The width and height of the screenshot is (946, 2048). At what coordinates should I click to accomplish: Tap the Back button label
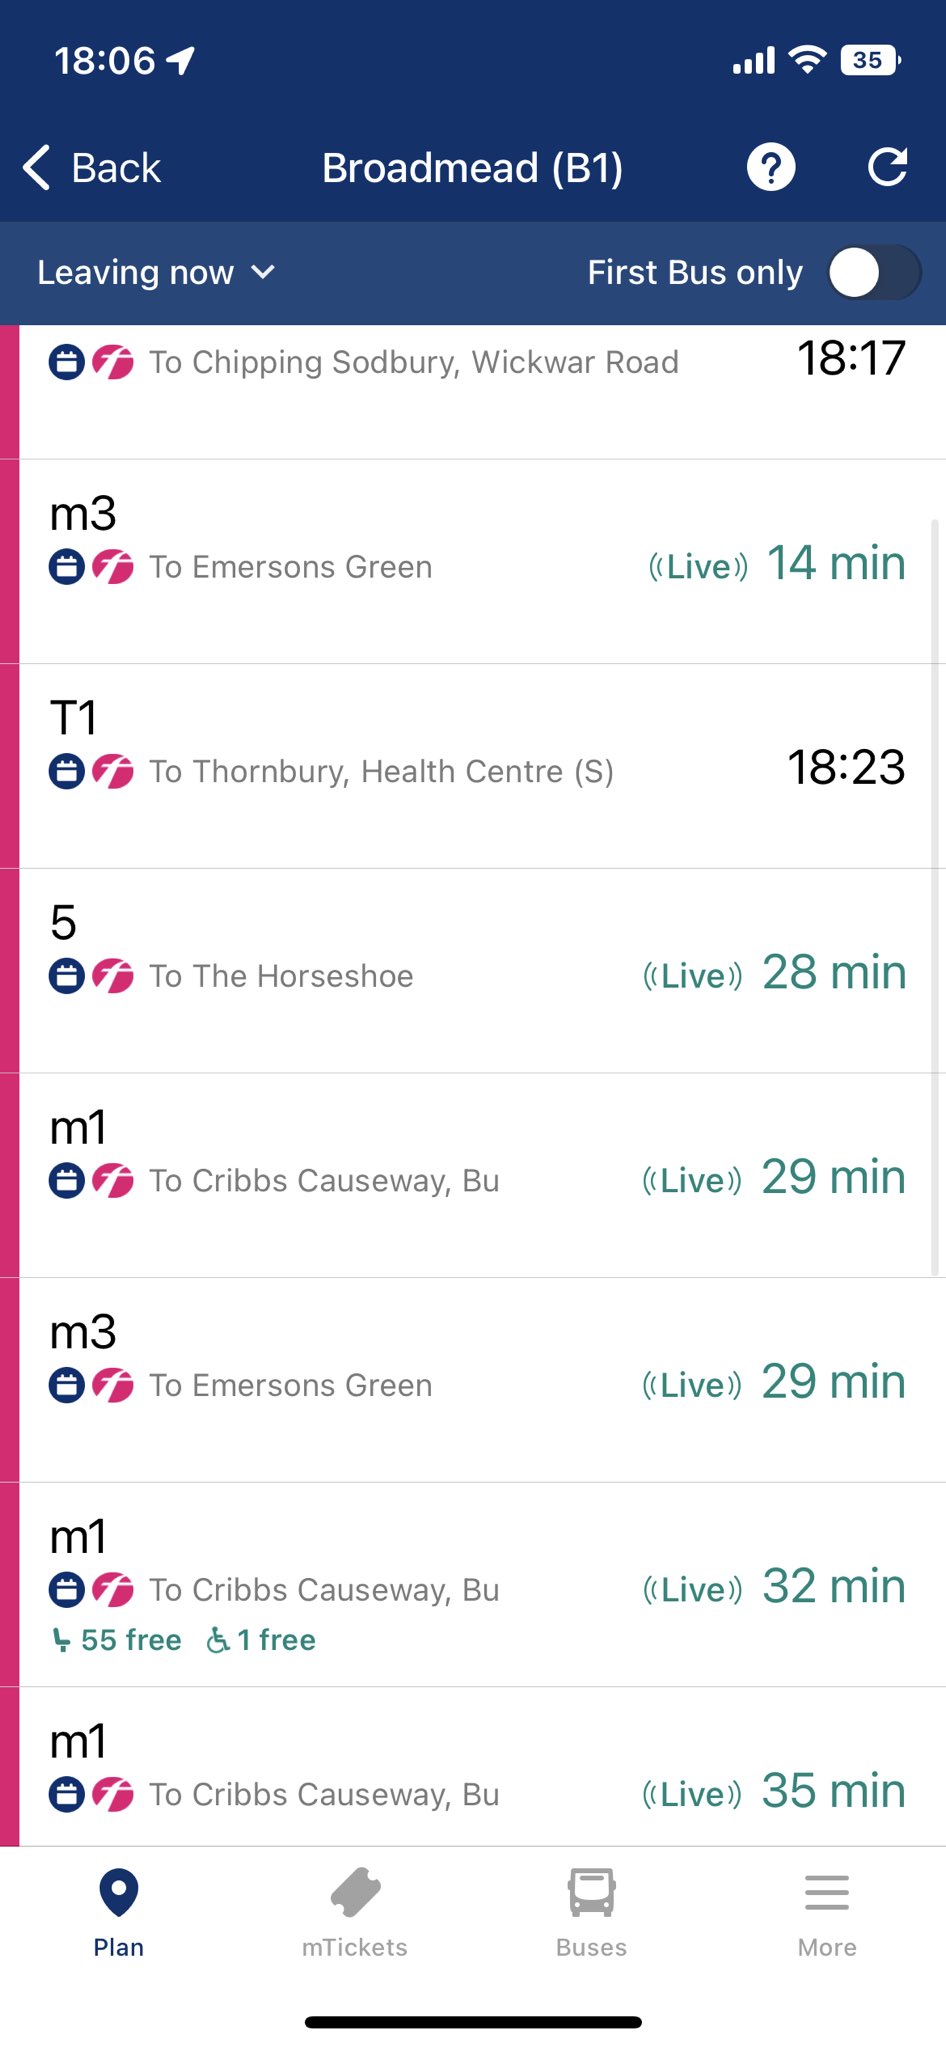(x=116, y=168)
